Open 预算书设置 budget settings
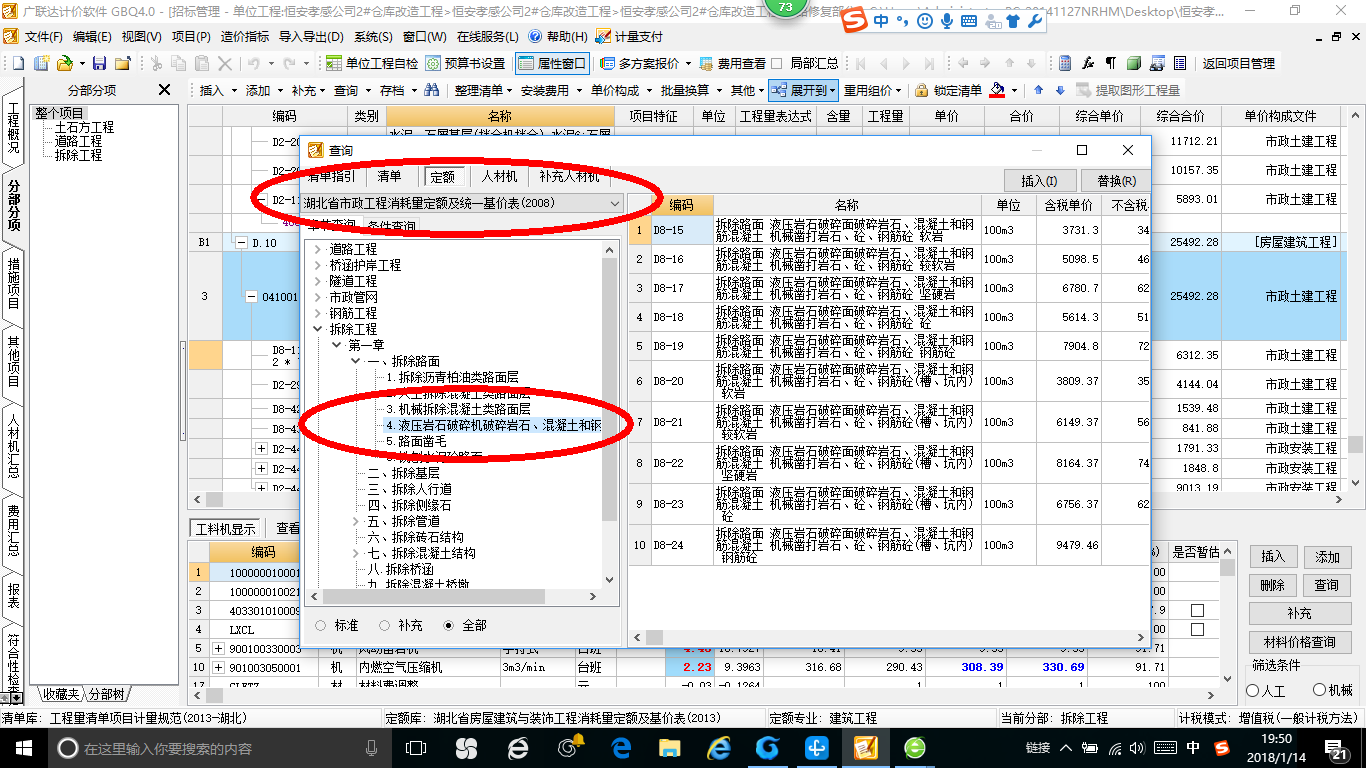This screenshot has height=768, width=1366. (467, 63)
